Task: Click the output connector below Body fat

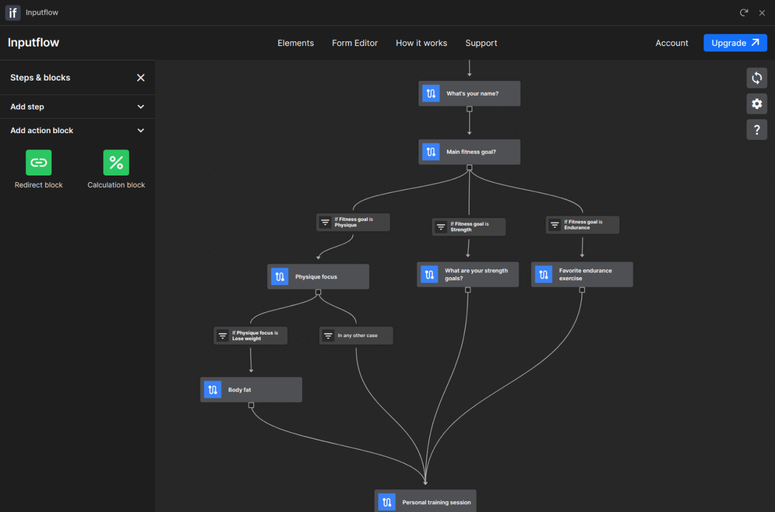Action: pyautogui.click(x=251, y=405)
